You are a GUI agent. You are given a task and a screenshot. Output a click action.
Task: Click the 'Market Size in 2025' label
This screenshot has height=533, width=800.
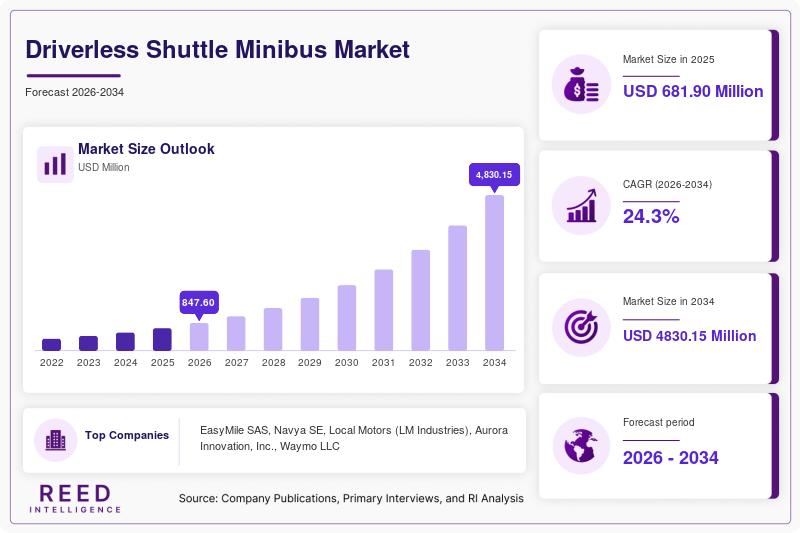pos(668,60)
